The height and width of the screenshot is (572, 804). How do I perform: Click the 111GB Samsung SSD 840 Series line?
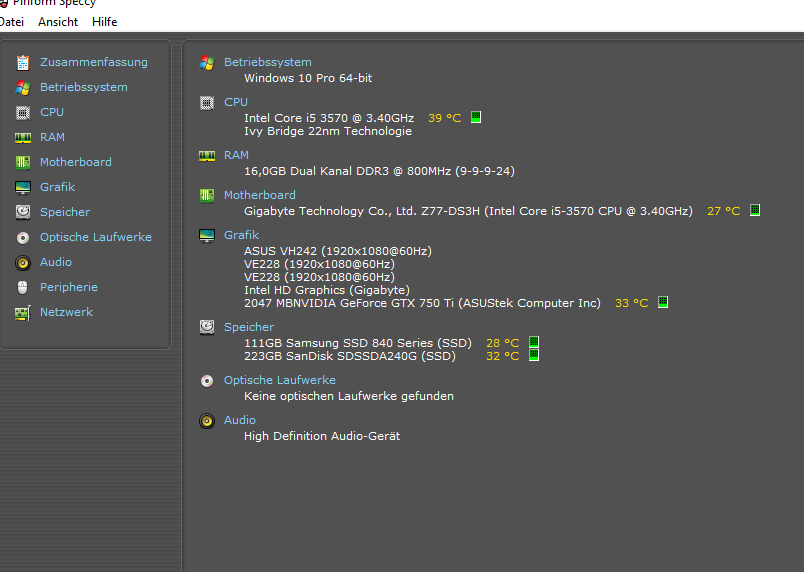coord(358,343)
